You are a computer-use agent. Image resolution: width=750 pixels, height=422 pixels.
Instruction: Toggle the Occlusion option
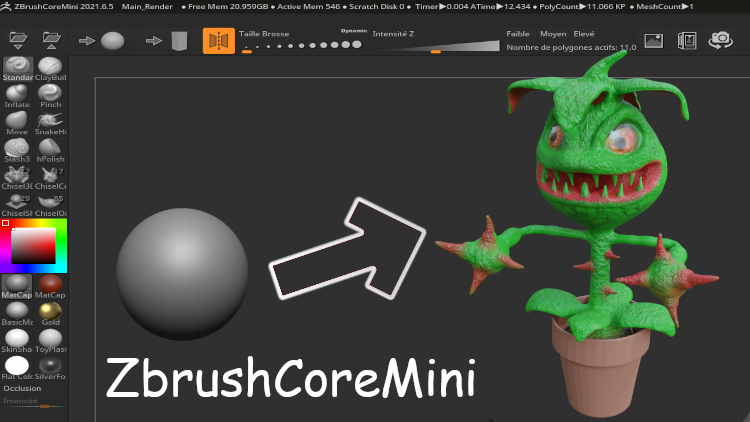click(22, 388)
